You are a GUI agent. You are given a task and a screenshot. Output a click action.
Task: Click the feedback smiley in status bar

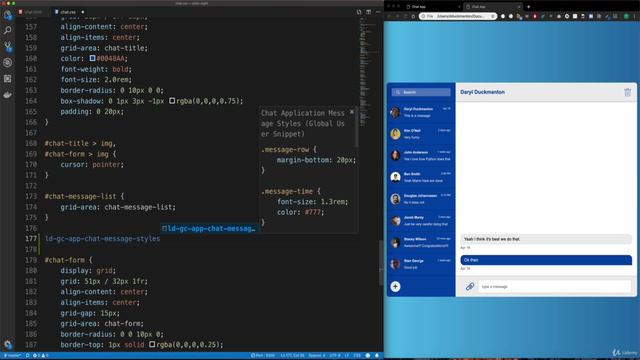pyautogui.click(x=368, y=356)
